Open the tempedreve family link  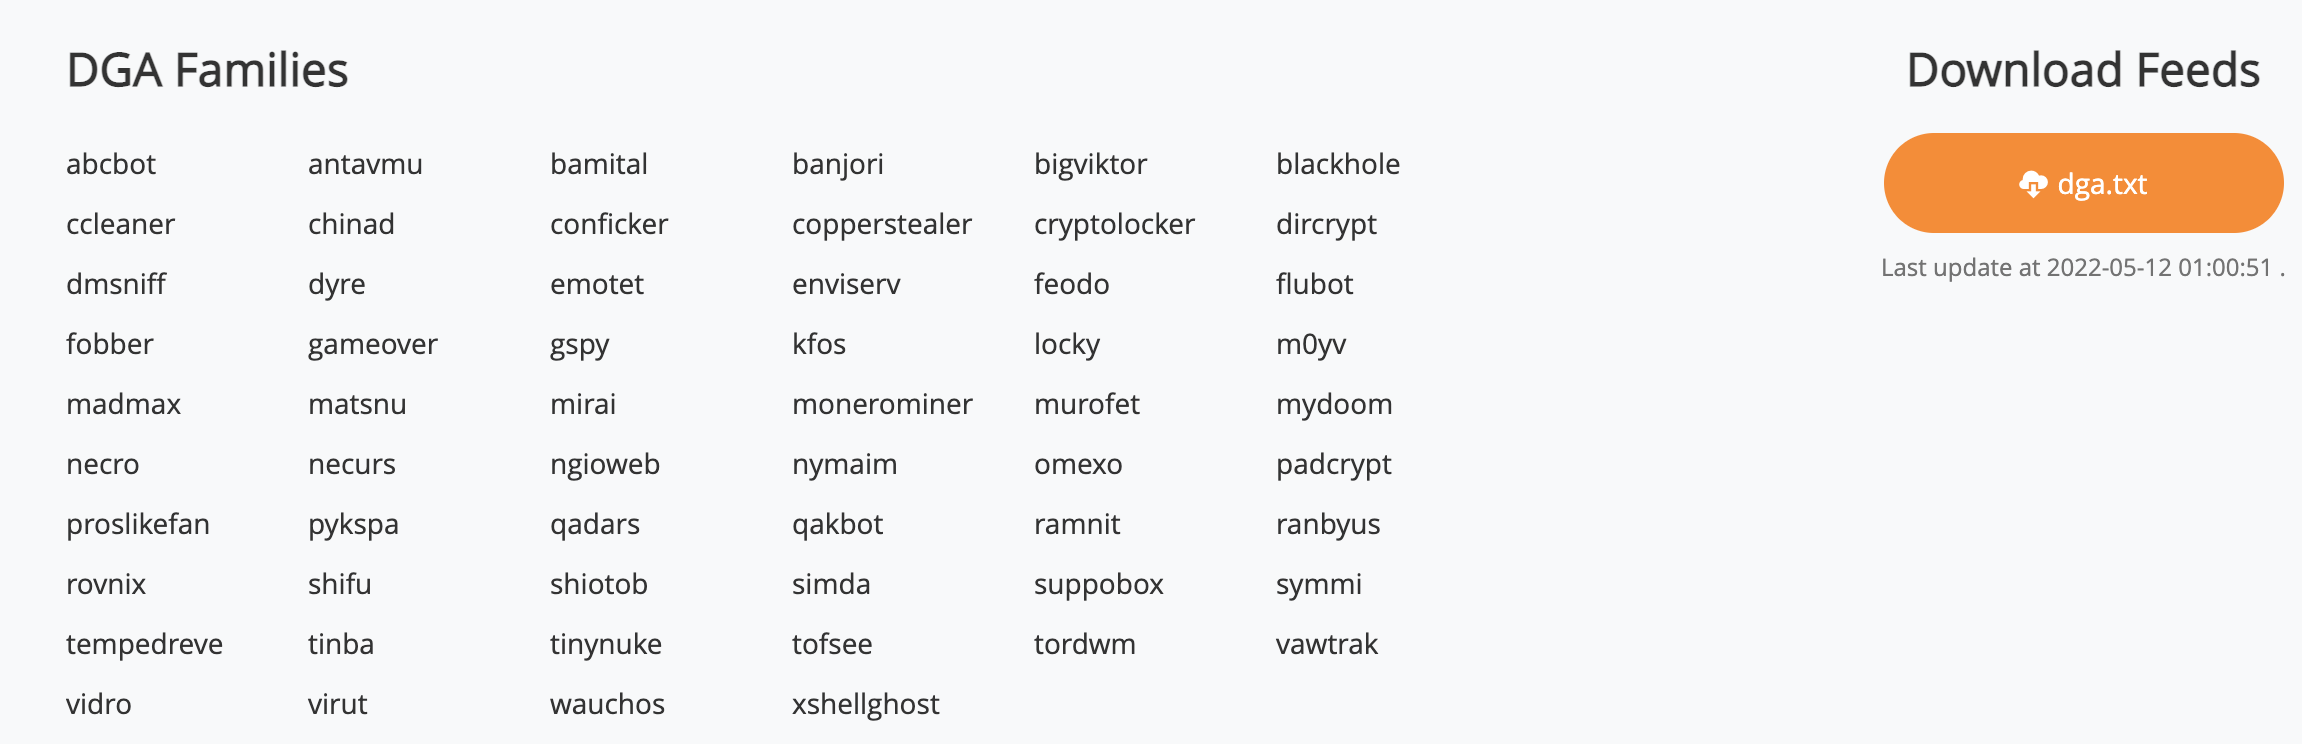tap(144, 644)
